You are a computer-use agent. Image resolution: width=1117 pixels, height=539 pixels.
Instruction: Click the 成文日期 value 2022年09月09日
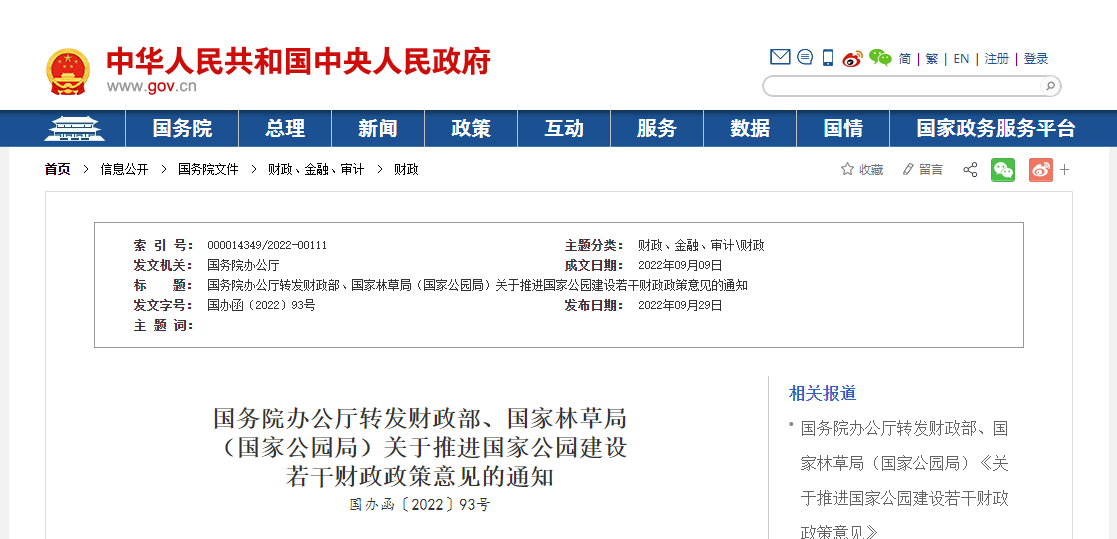click(680, 265)
